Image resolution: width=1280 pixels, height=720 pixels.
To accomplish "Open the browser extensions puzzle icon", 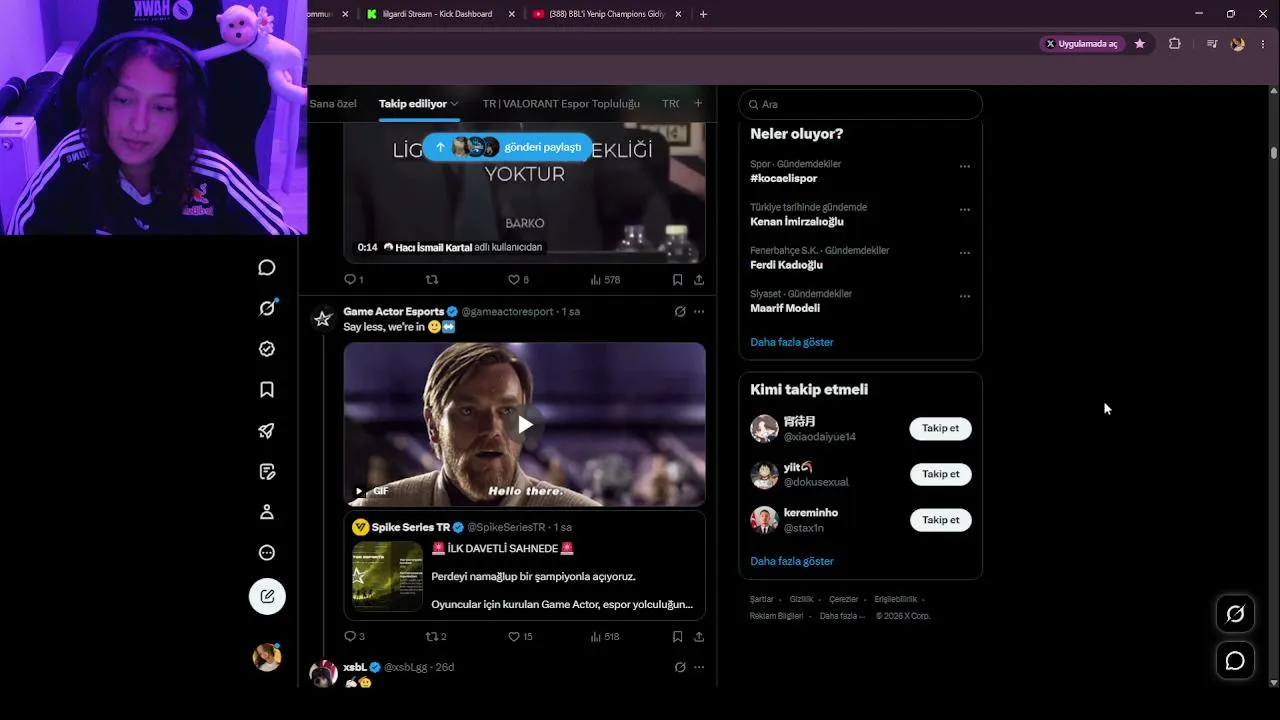I will click(x=1175, y=44).
